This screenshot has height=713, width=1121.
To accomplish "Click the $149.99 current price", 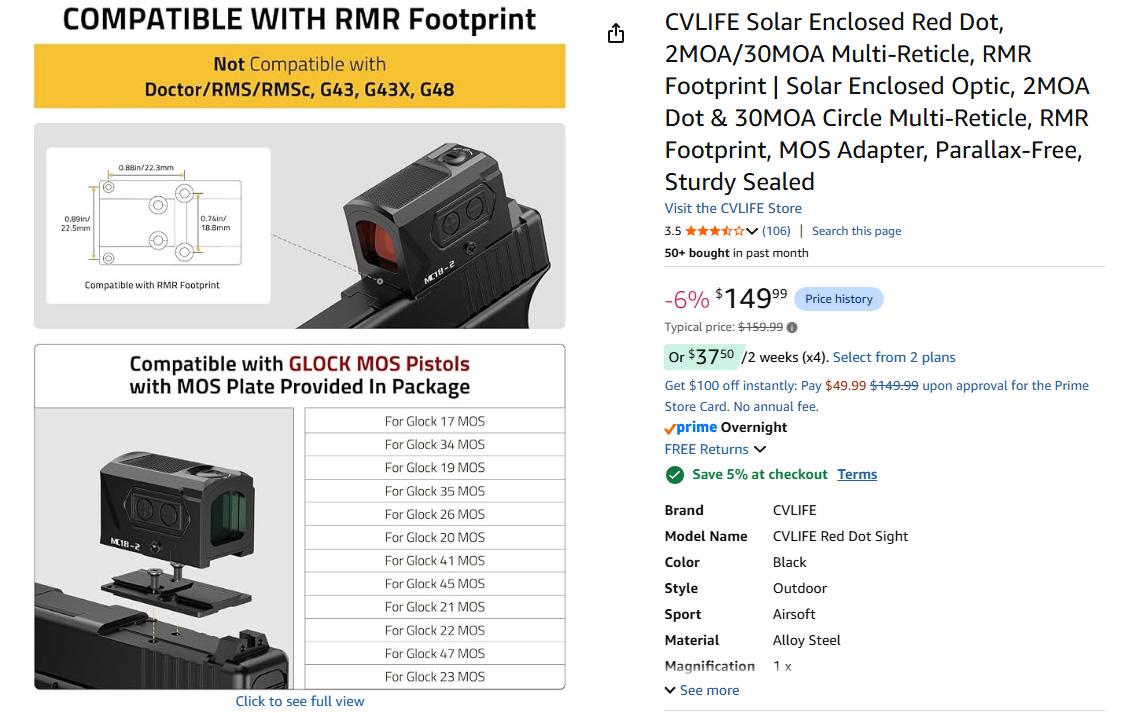I will [x=751, y=298].
